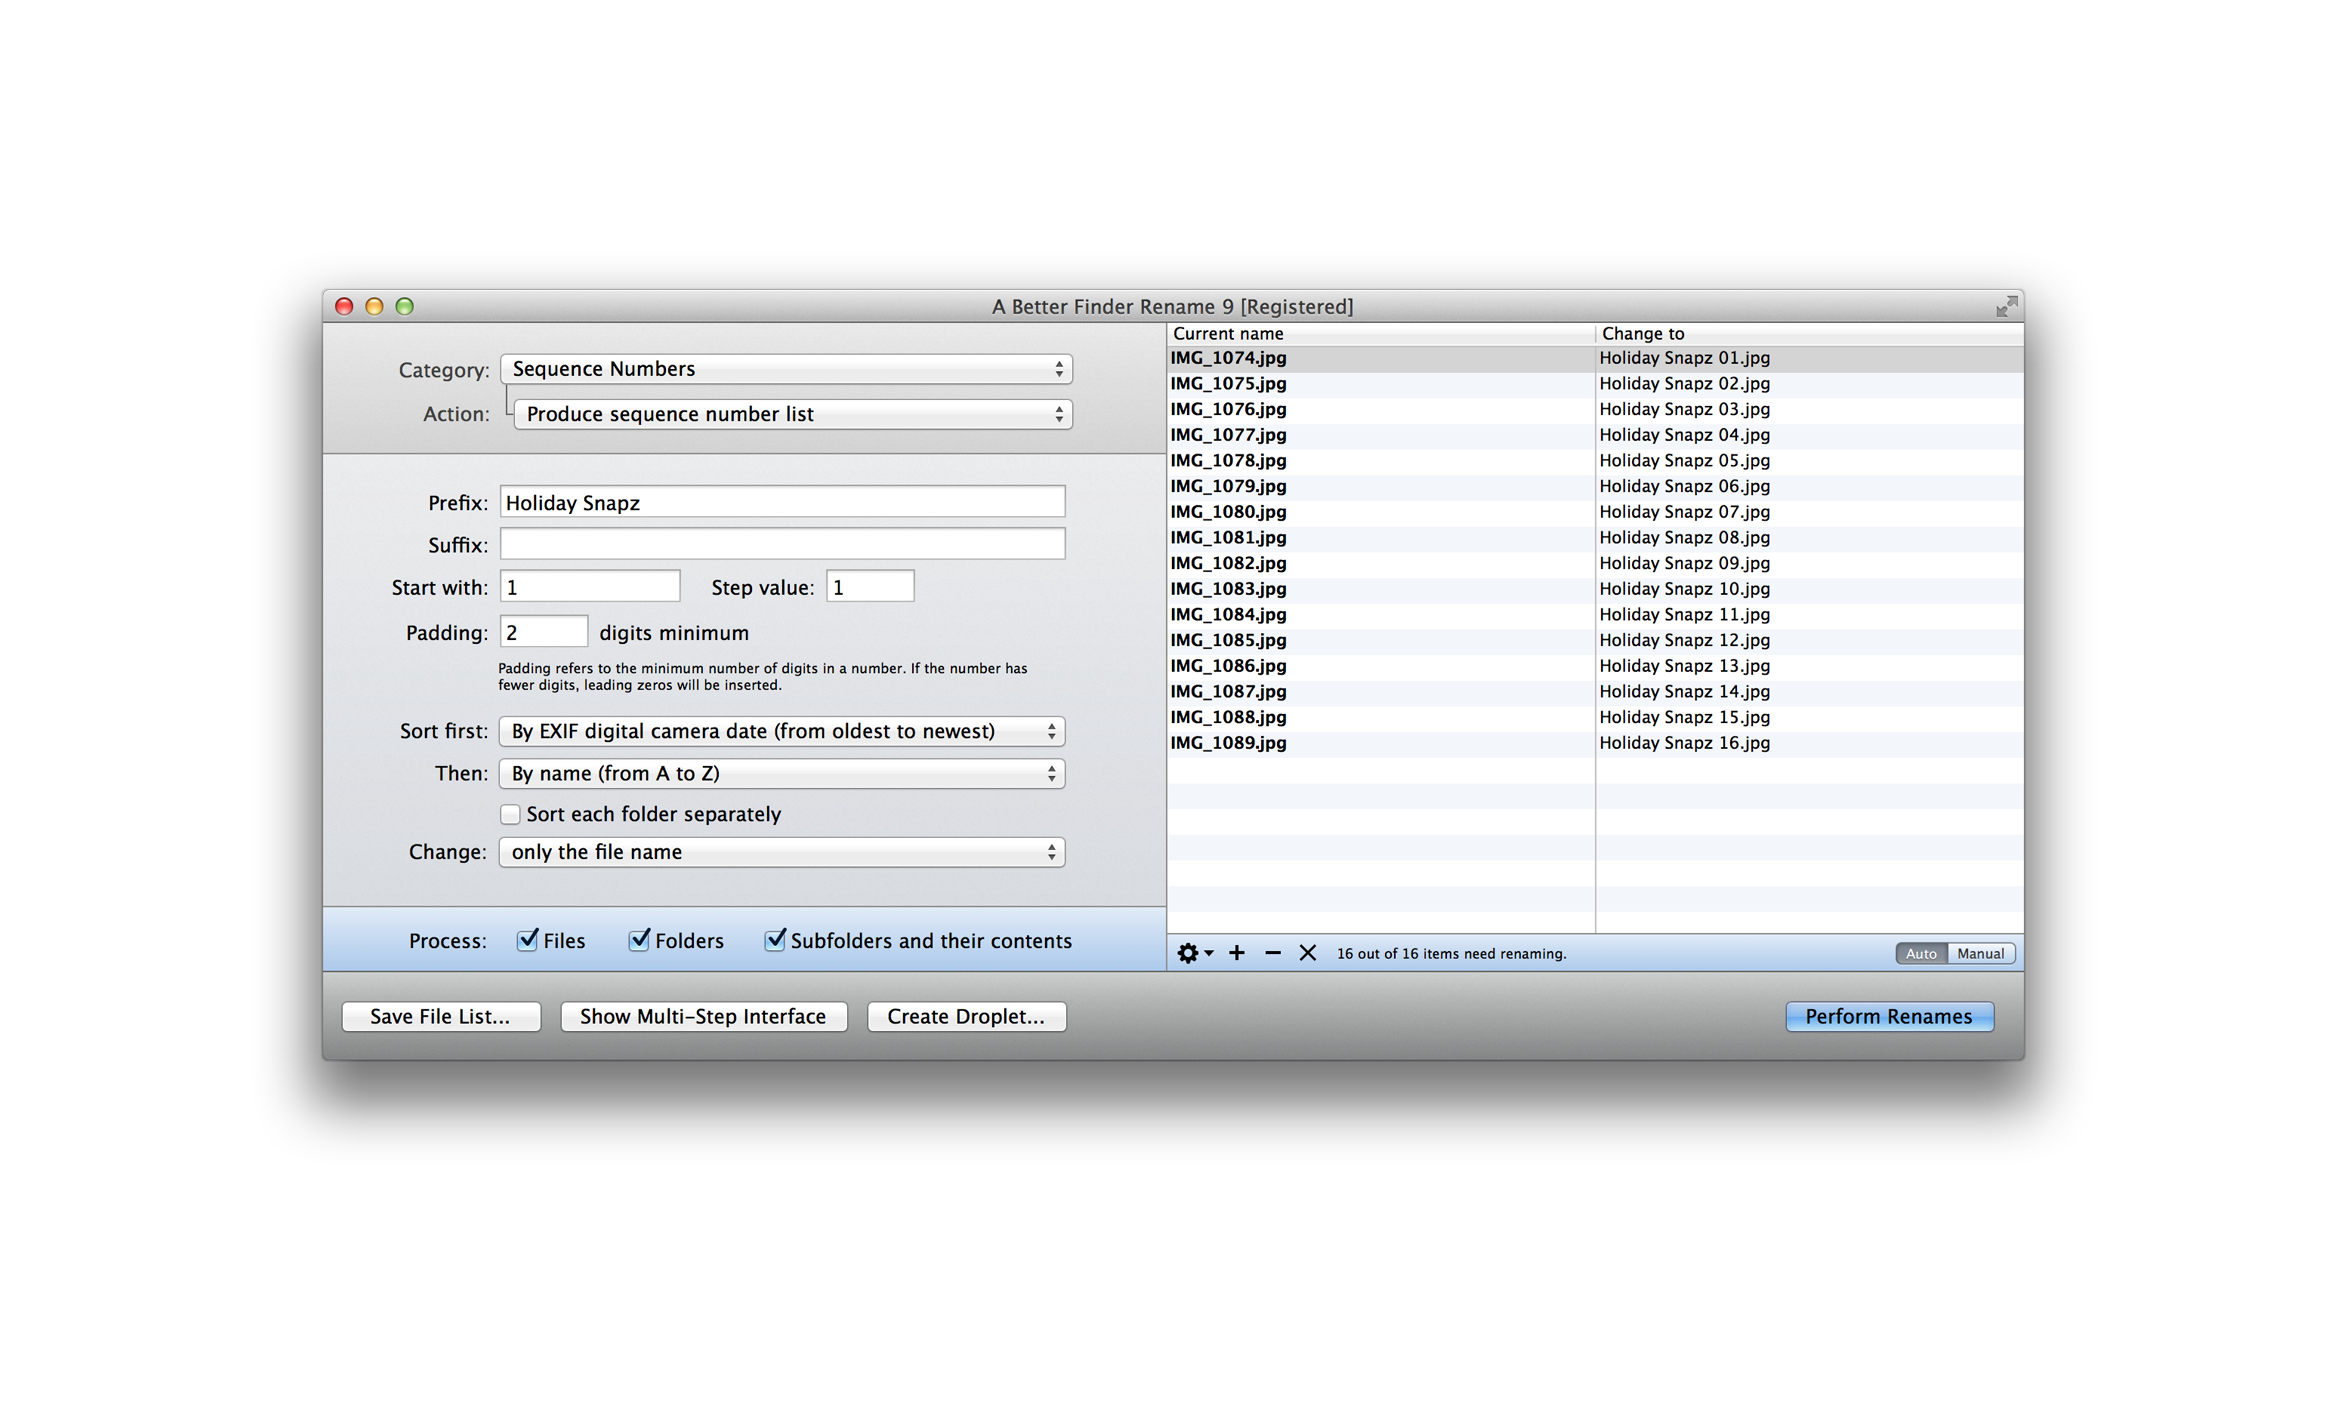Click the Change to column header
This screenshot has height=1417, width=2348.
(x=1810, y=334)
